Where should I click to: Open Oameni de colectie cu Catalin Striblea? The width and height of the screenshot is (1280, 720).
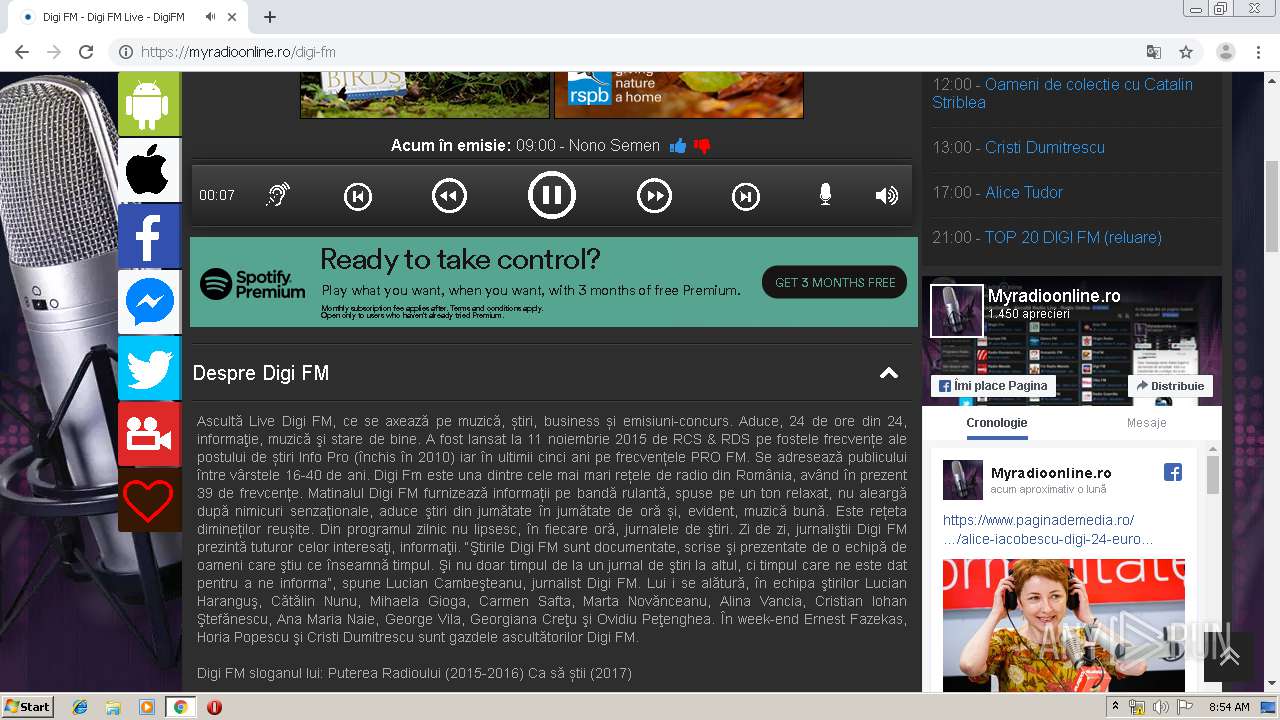1062,93
